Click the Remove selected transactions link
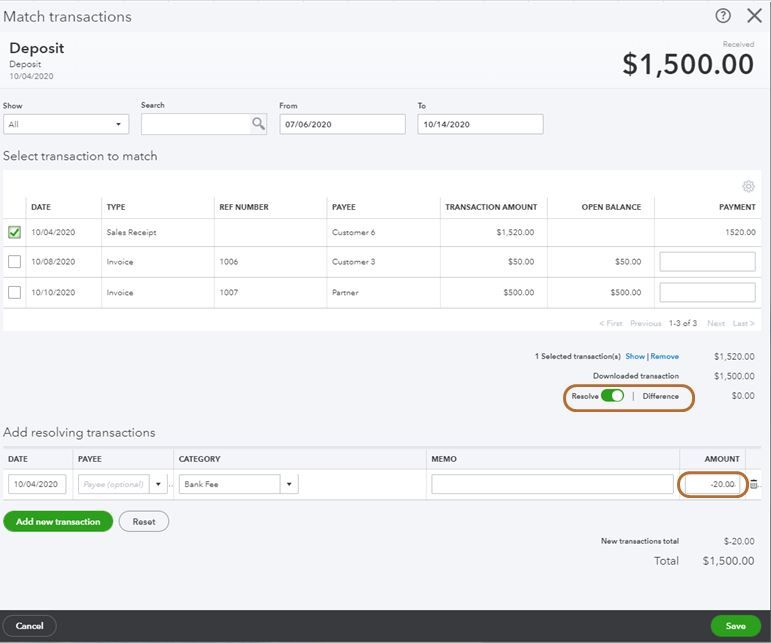771x643 pixels. point(664,356)
